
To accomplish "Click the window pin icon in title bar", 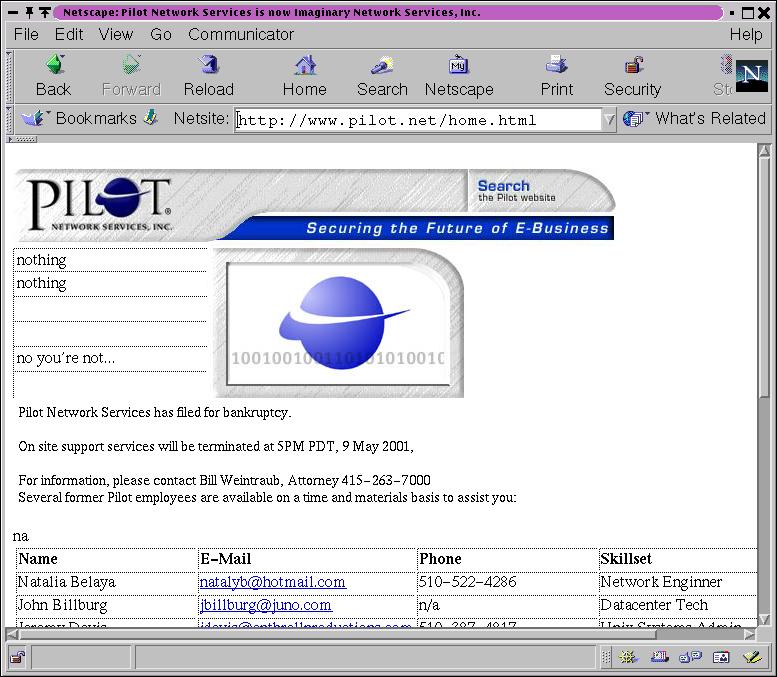I will (x=29, y=12).
